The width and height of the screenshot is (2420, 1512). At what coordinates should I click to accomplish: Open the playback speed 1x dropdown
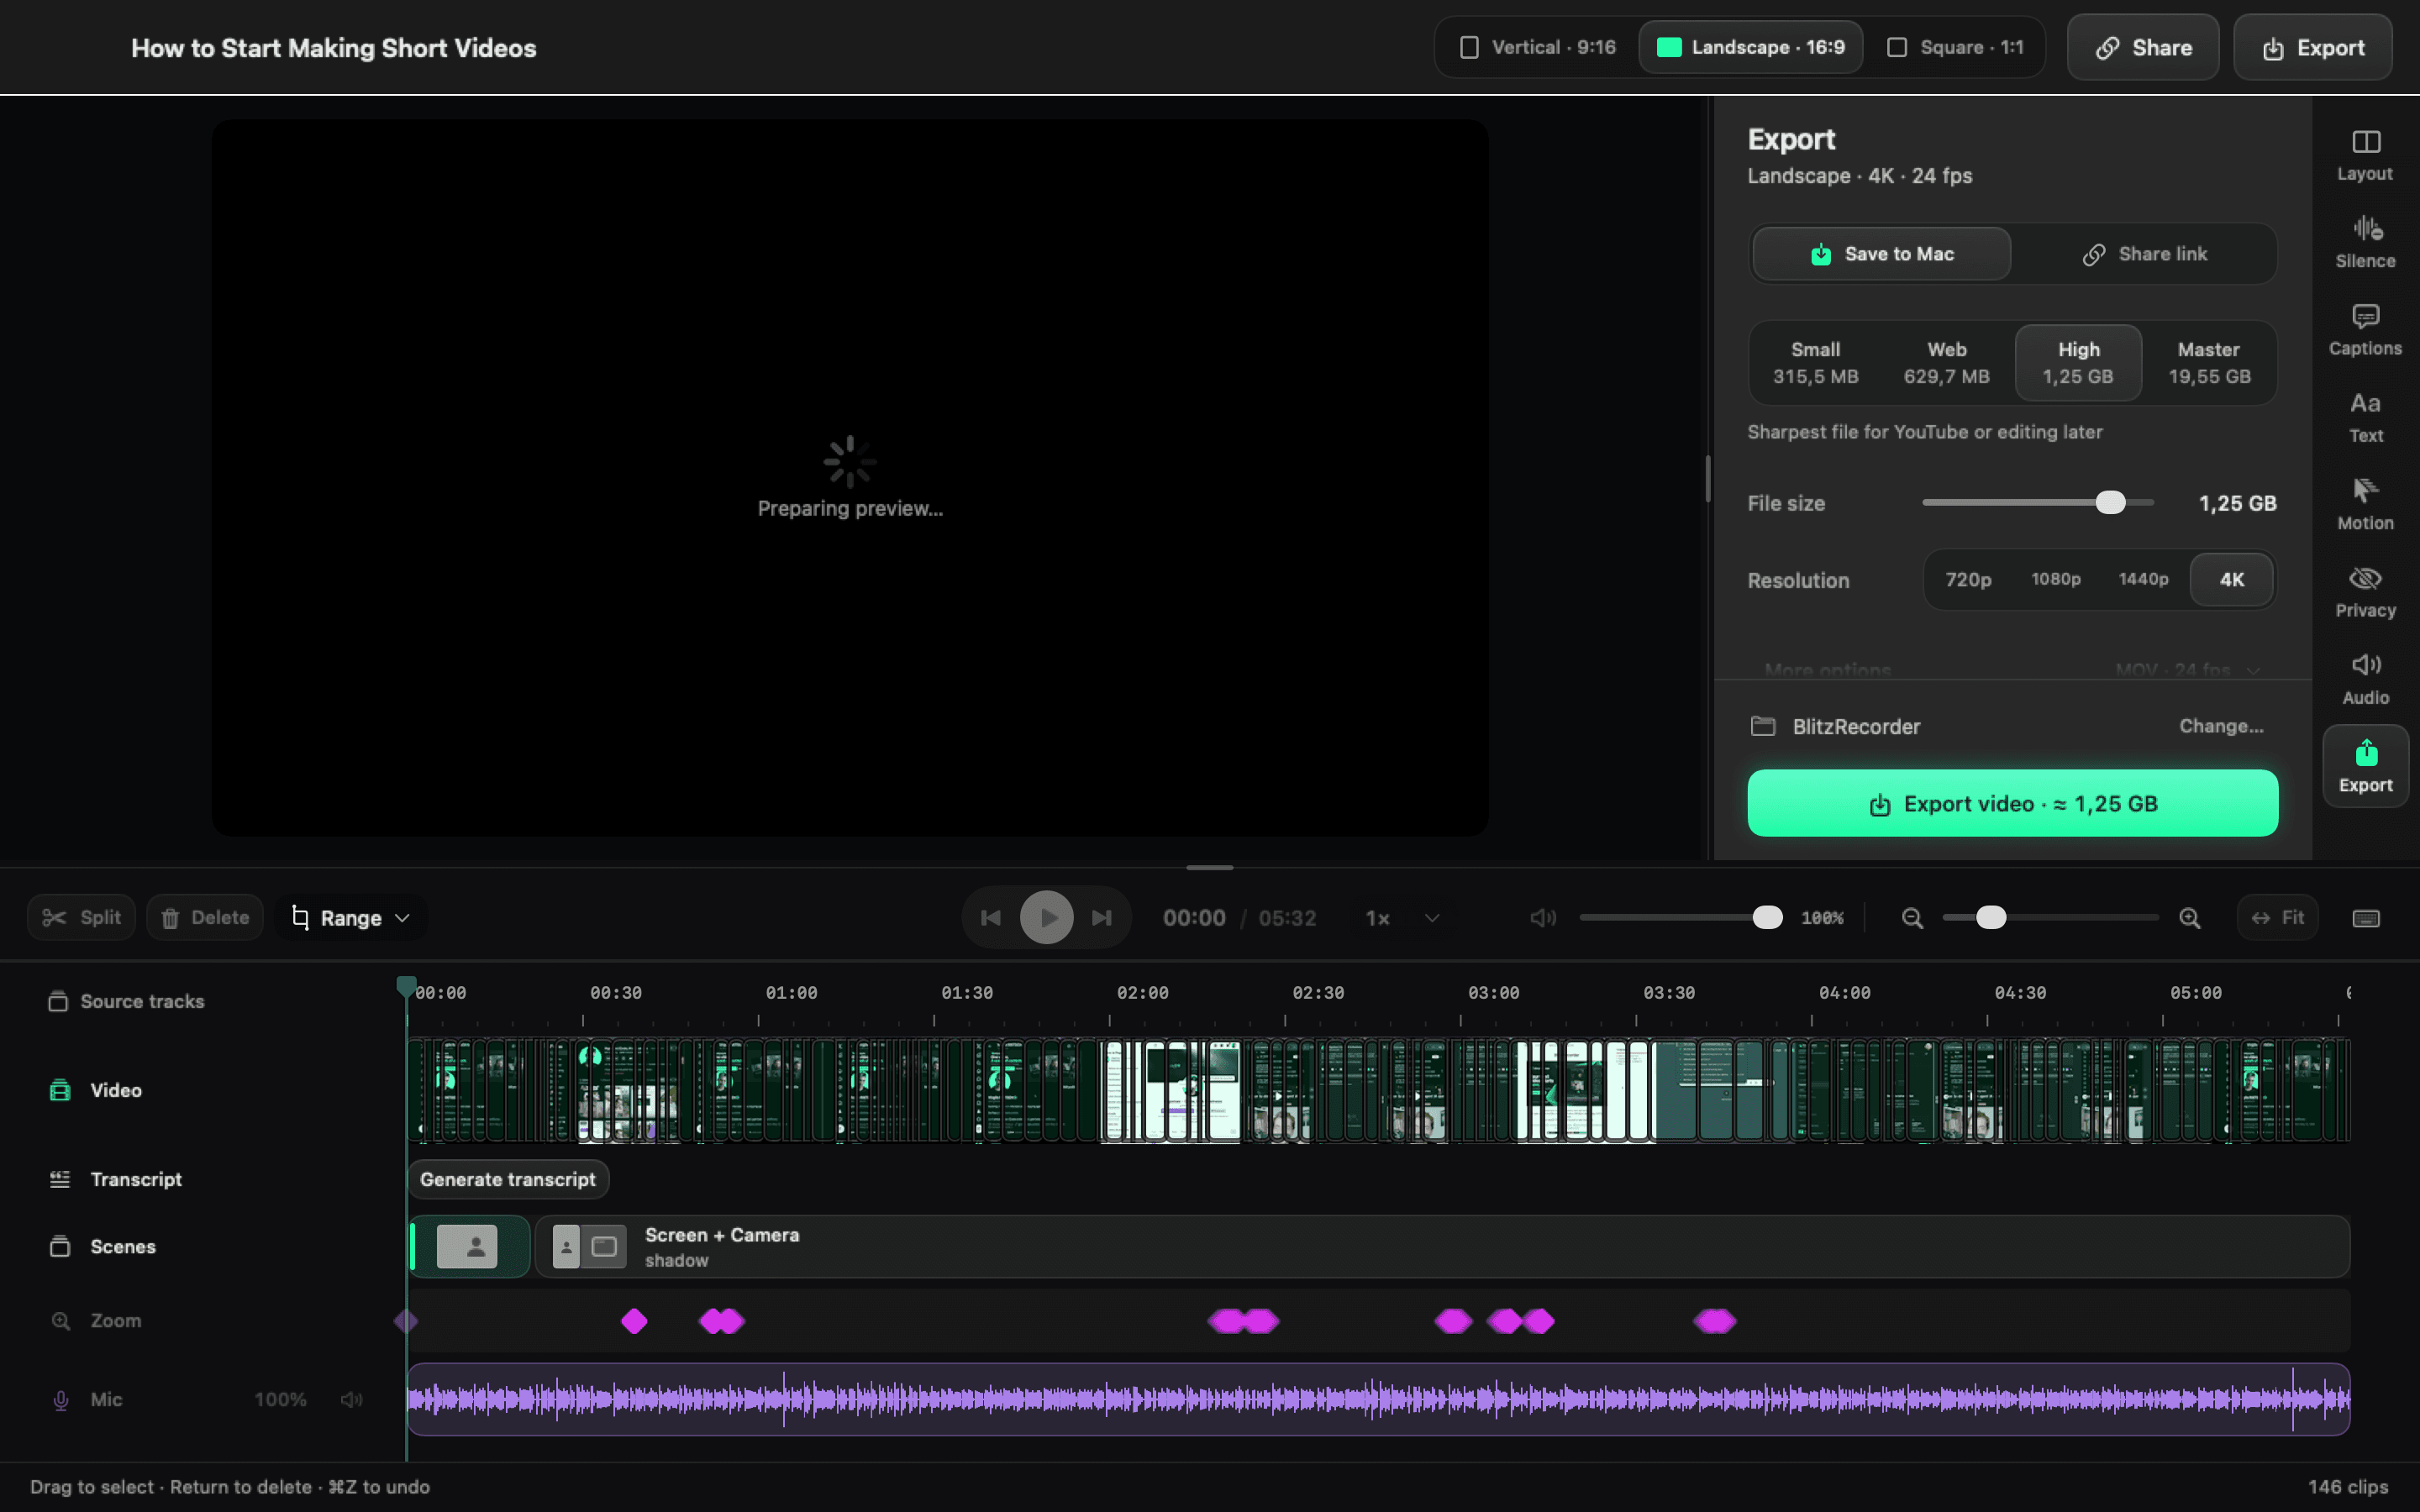coord(1402,918)
